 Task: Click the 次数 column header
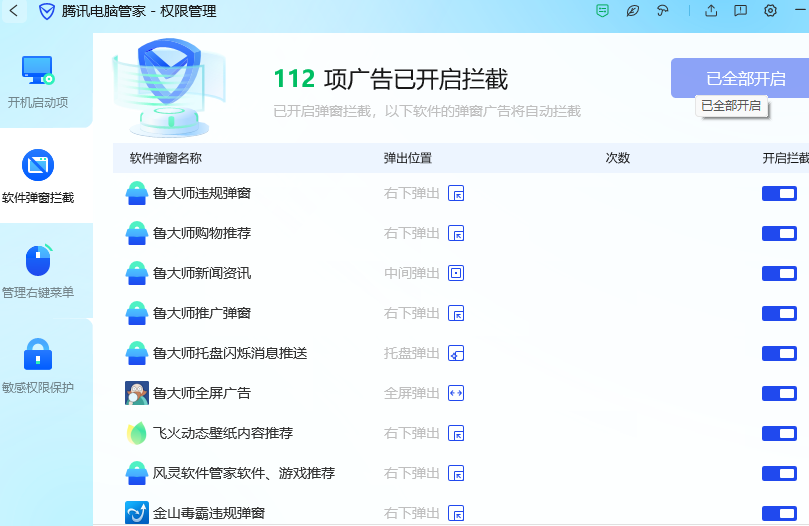618,158
